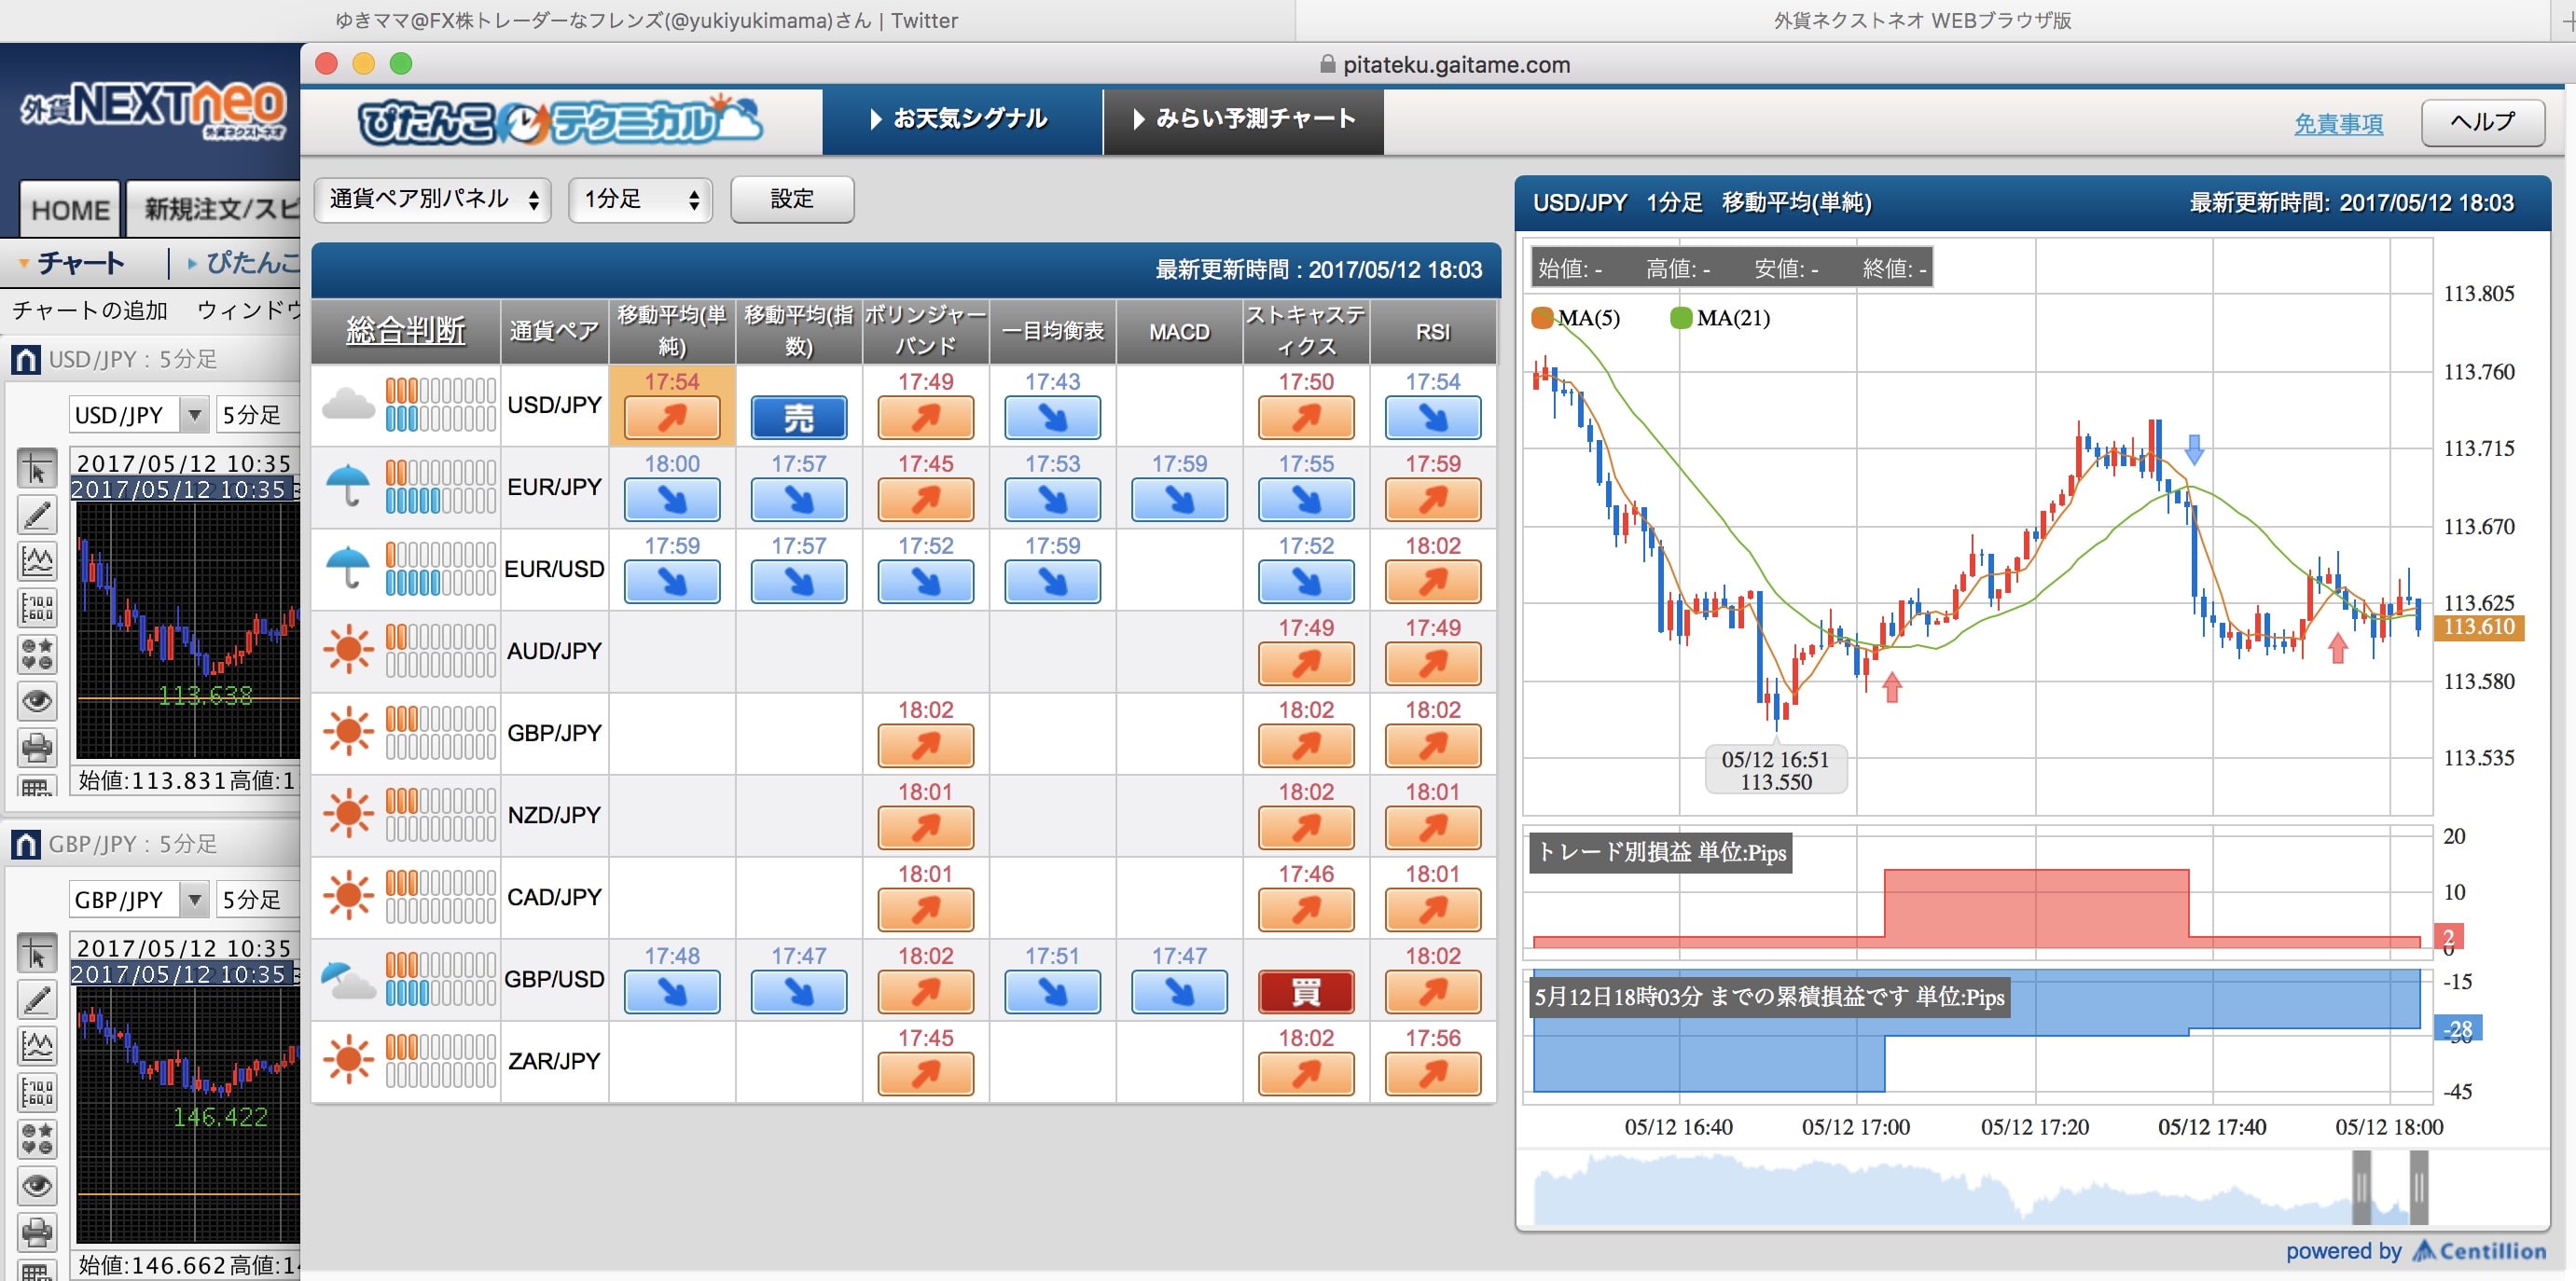Select 外貨ネクストネオ WEBブラウザ版 tab
Image resolution: width=2576 pixels, height=1281 pixels.
point(1922,20)
